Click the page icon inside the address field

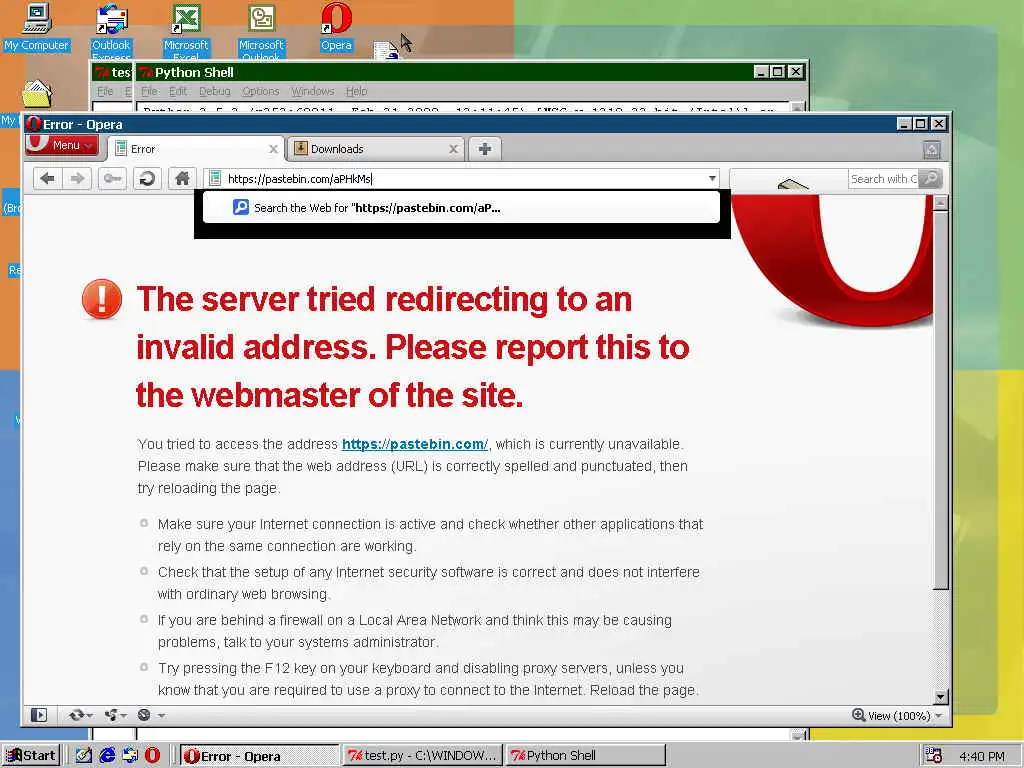[x=215, y=178]
